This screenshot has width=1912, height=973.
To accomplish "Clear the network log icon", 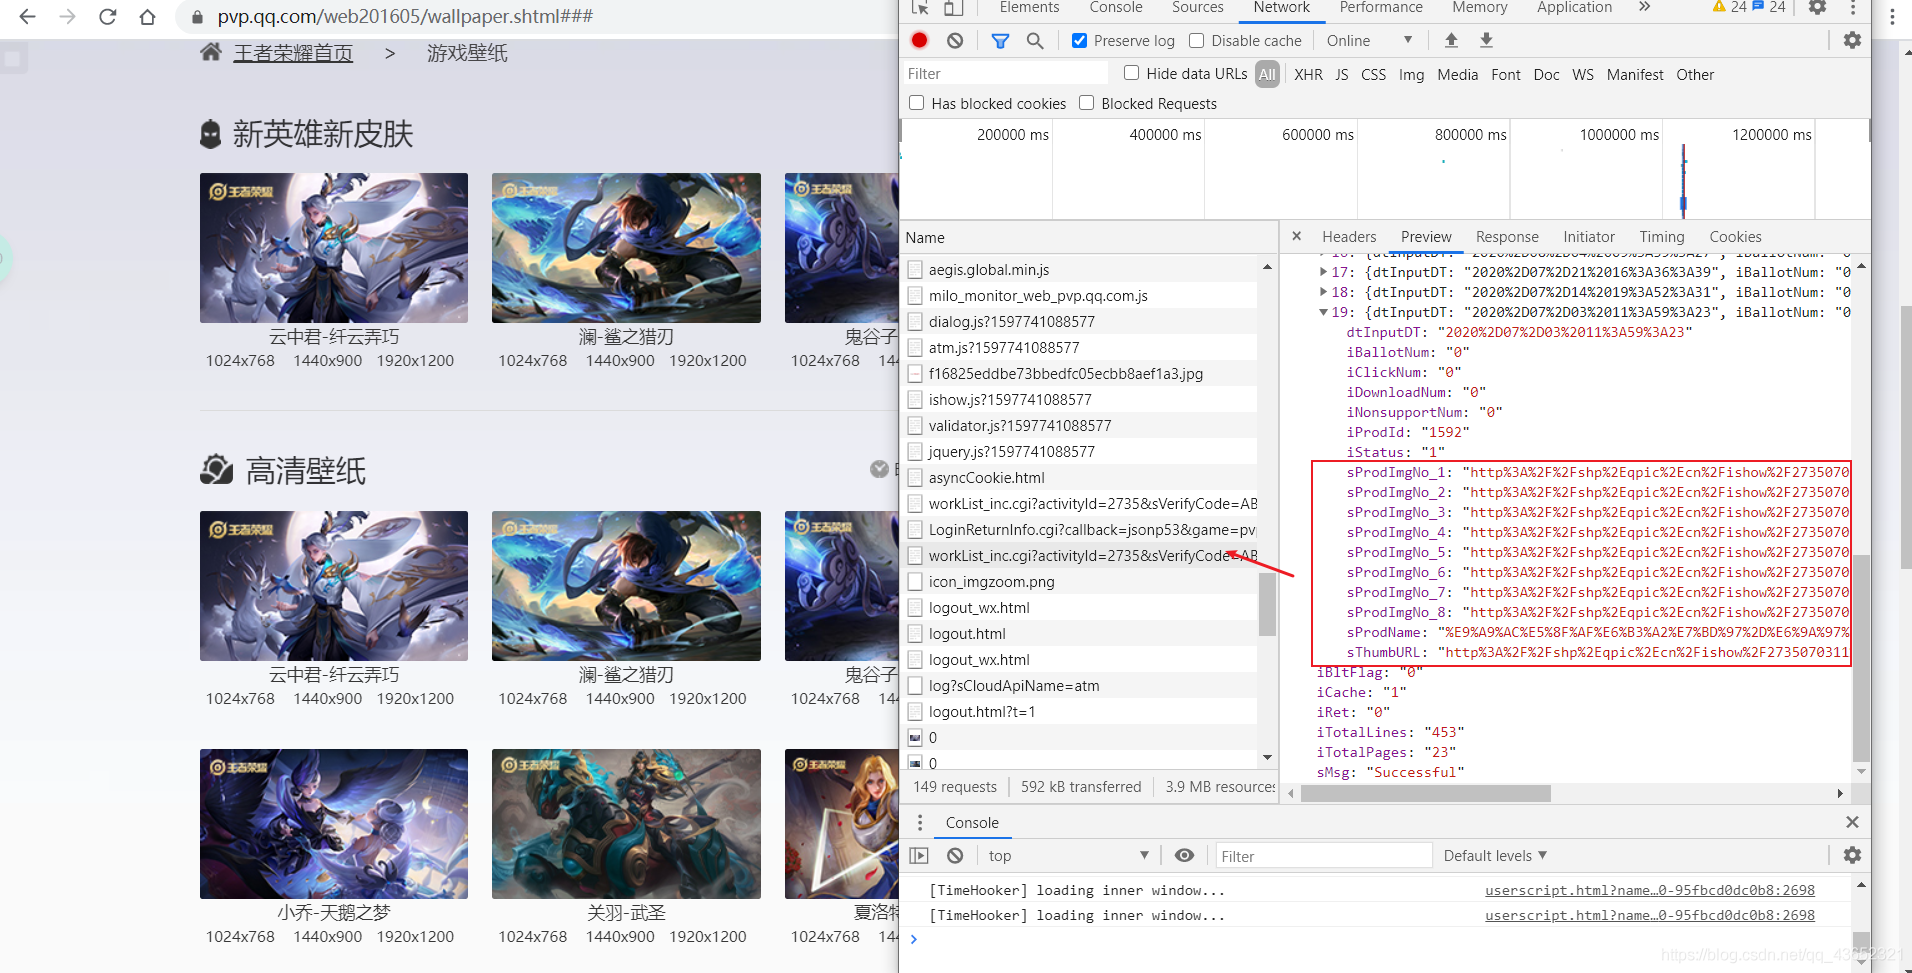I will (x=955, y=40).
